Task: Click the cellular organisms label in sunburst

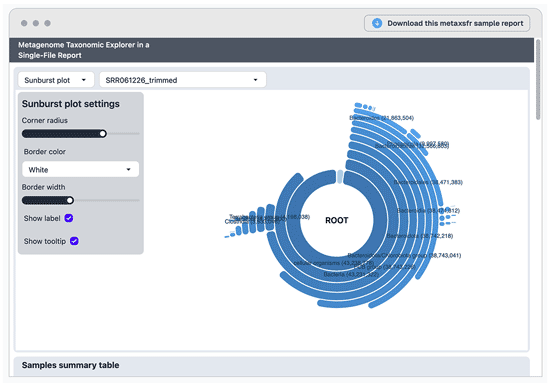Action: 333,263
